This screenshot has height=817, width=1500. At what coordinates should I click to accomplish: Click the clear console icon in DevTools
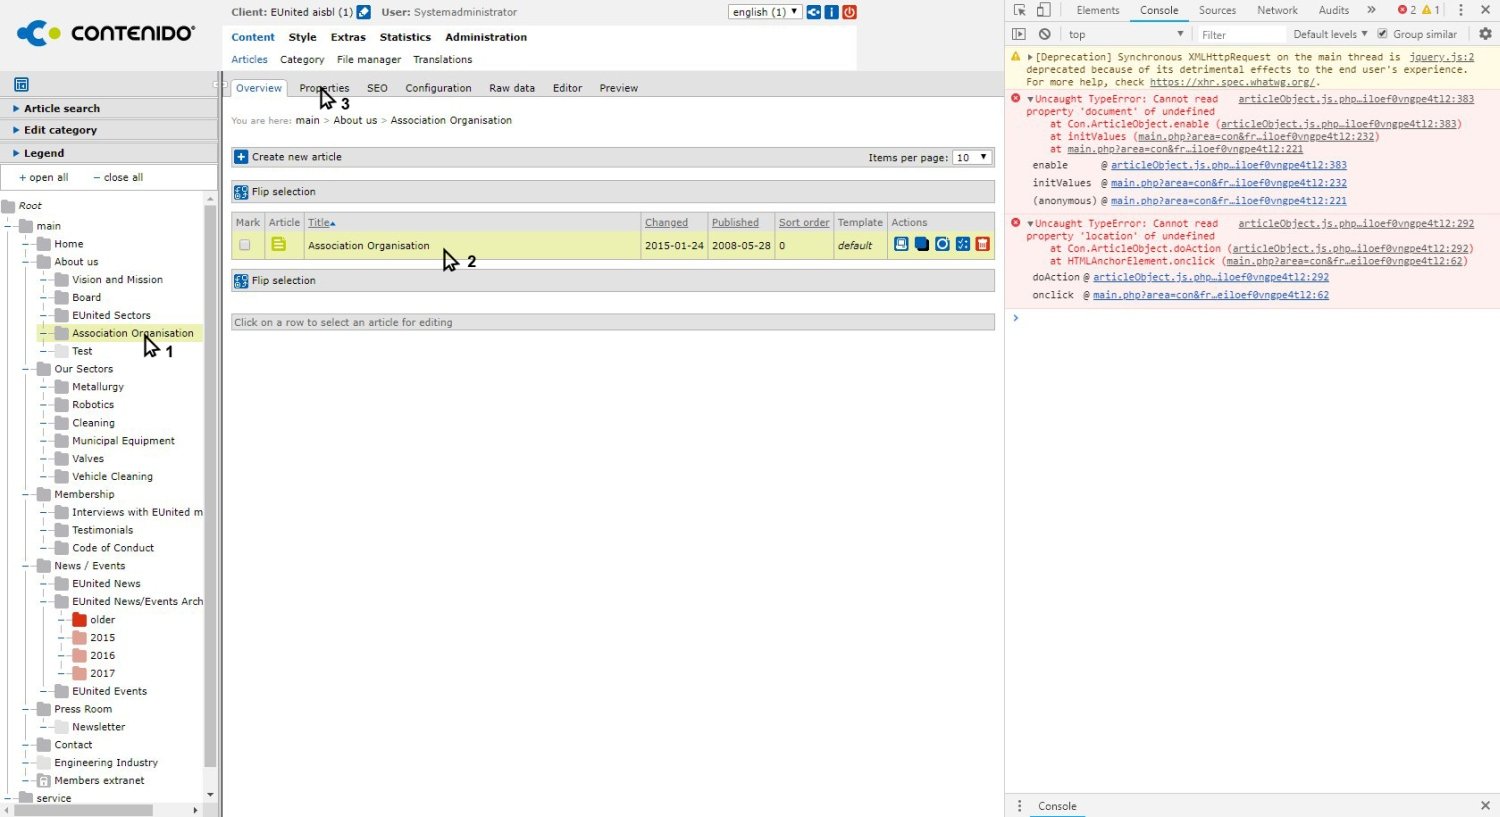[x=1044, y=34]
